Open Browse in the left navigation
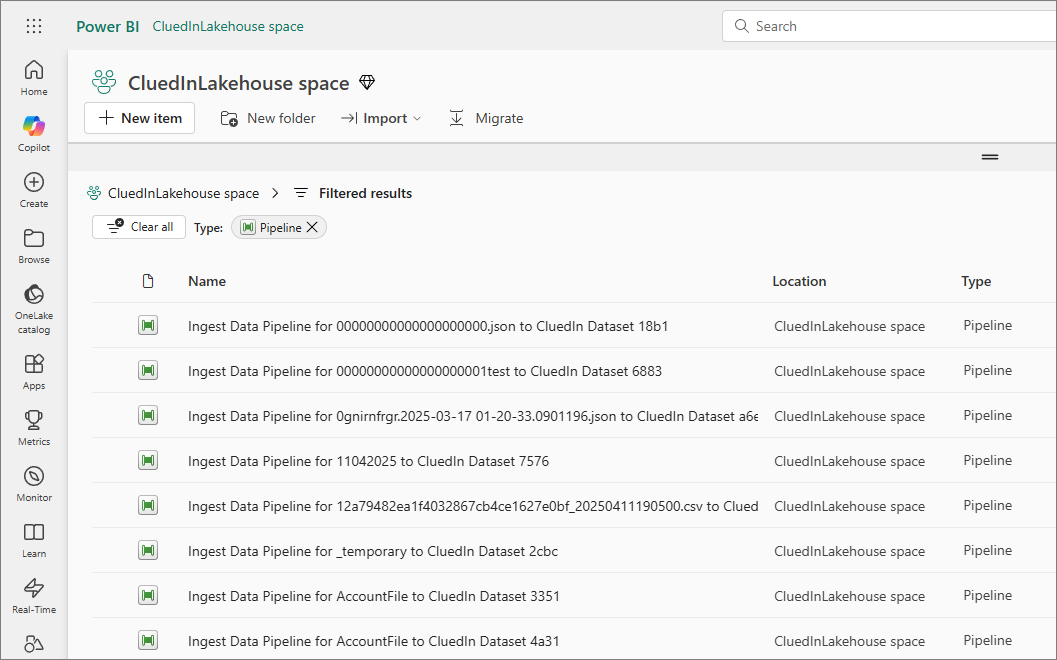This screenshot has width=1057, height=660. click(x=34, y=245)
